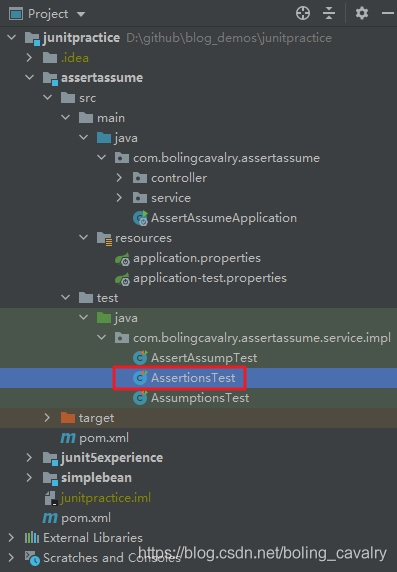Click the controller package icon
Viewport: 397px width, 572px height.
[x=140, y=178]
